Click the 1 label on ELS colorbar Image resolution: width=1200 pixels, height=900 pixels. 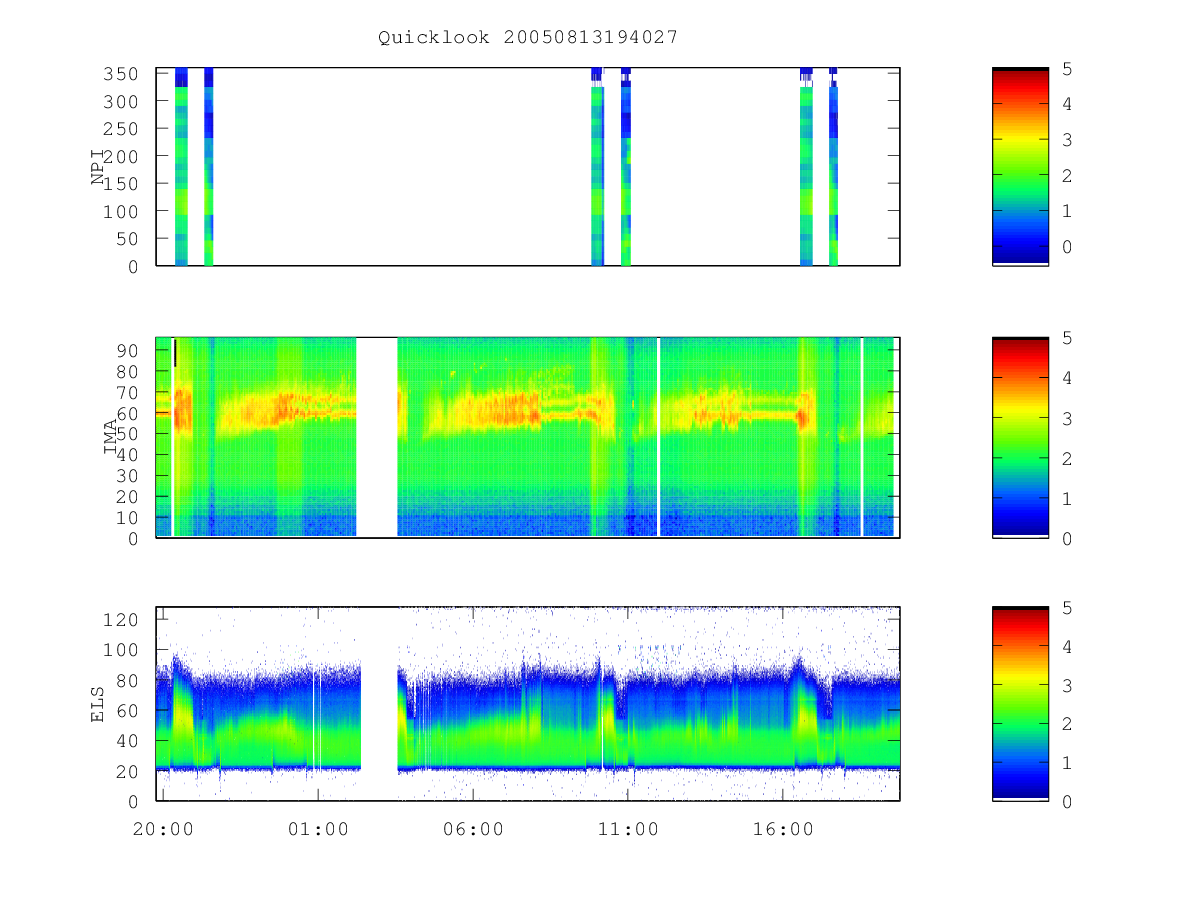click(1067, 763)
